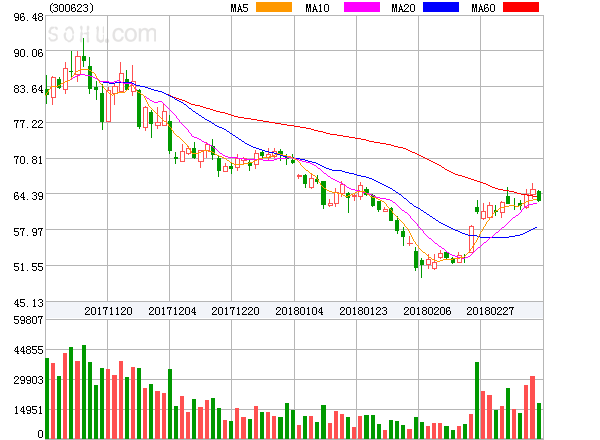This screenshot has width=600, height=440.
Task: Click the 77.22 price axis label
Action: coord(29,124)
